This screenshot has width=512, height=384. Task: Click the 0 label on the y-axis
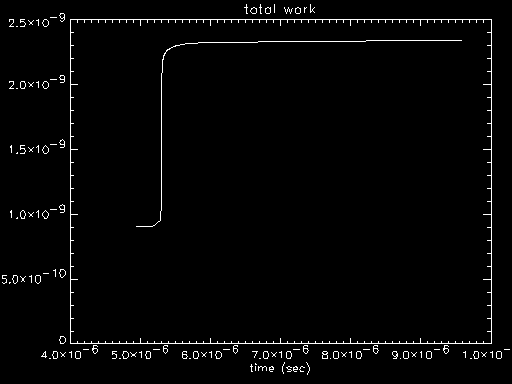[63, 340]
